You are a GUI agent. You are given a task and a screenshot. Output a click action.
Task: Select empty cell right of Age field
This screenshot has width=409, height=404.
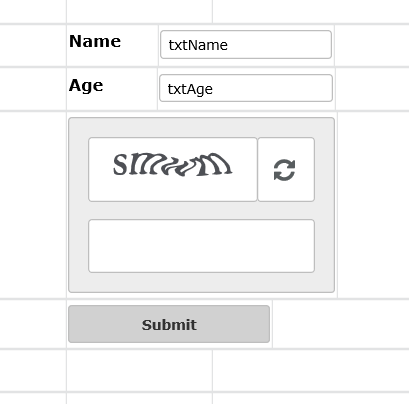pyautogui.click(x=372, y=89)
